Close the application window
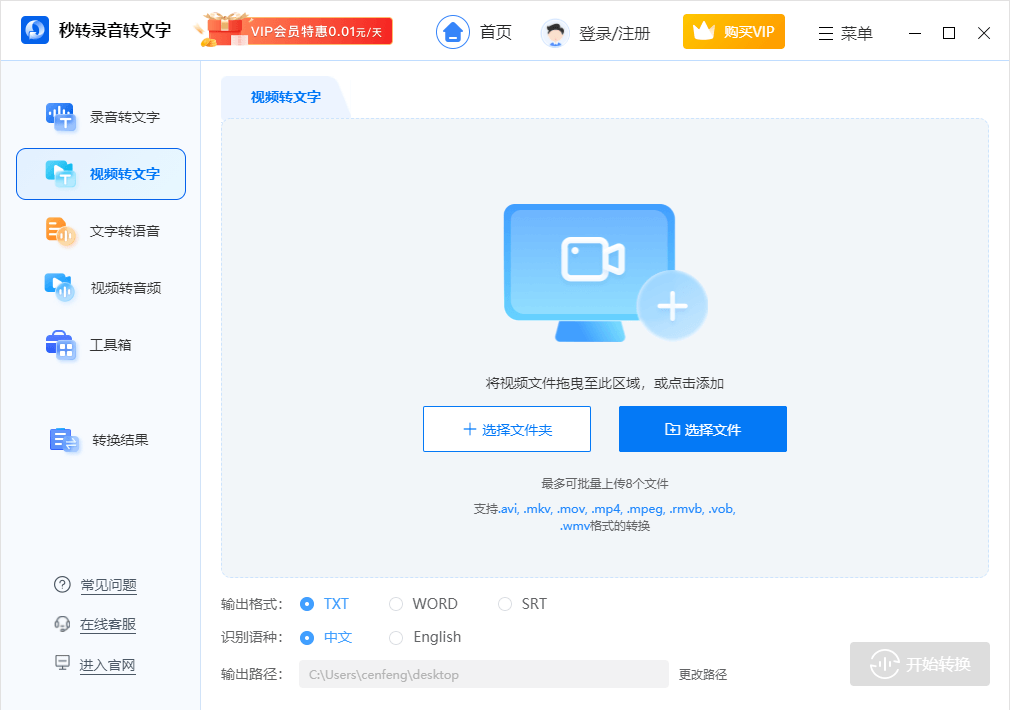The width and height of the screenshot is (1010, 710). click(x=984, y=33)
